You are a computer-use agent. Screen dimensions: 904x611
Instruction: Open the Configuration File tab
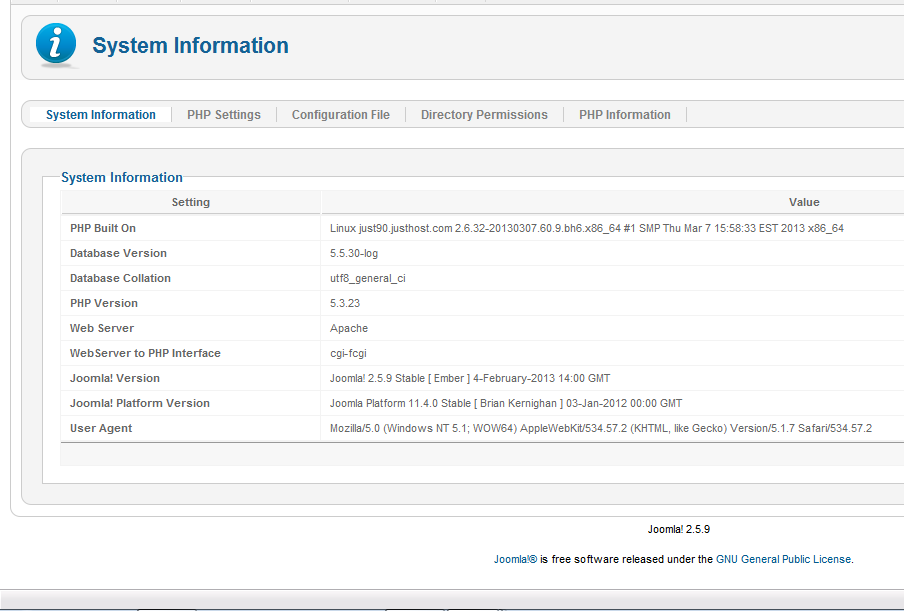(x=340, y=115)
